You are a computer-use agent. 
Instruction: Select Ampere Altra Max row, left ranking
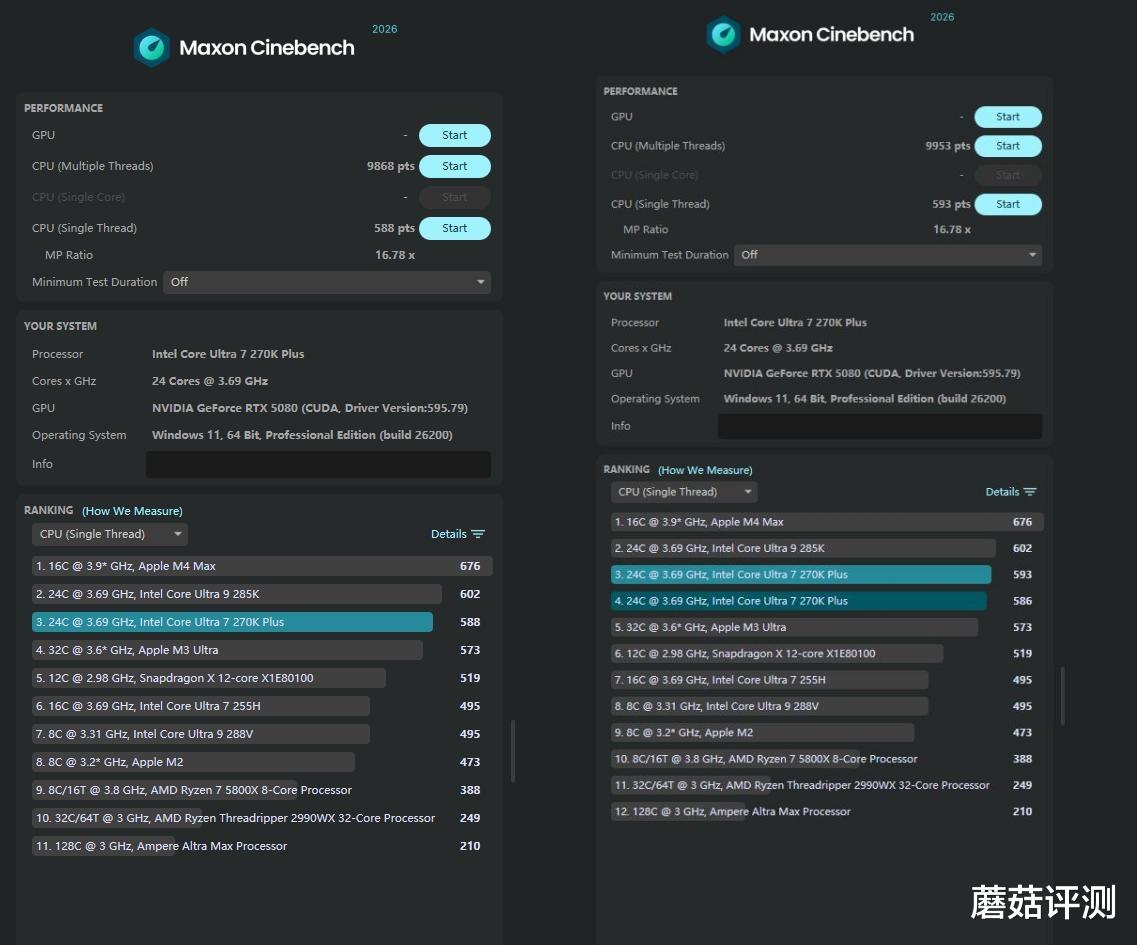[262, 846]
